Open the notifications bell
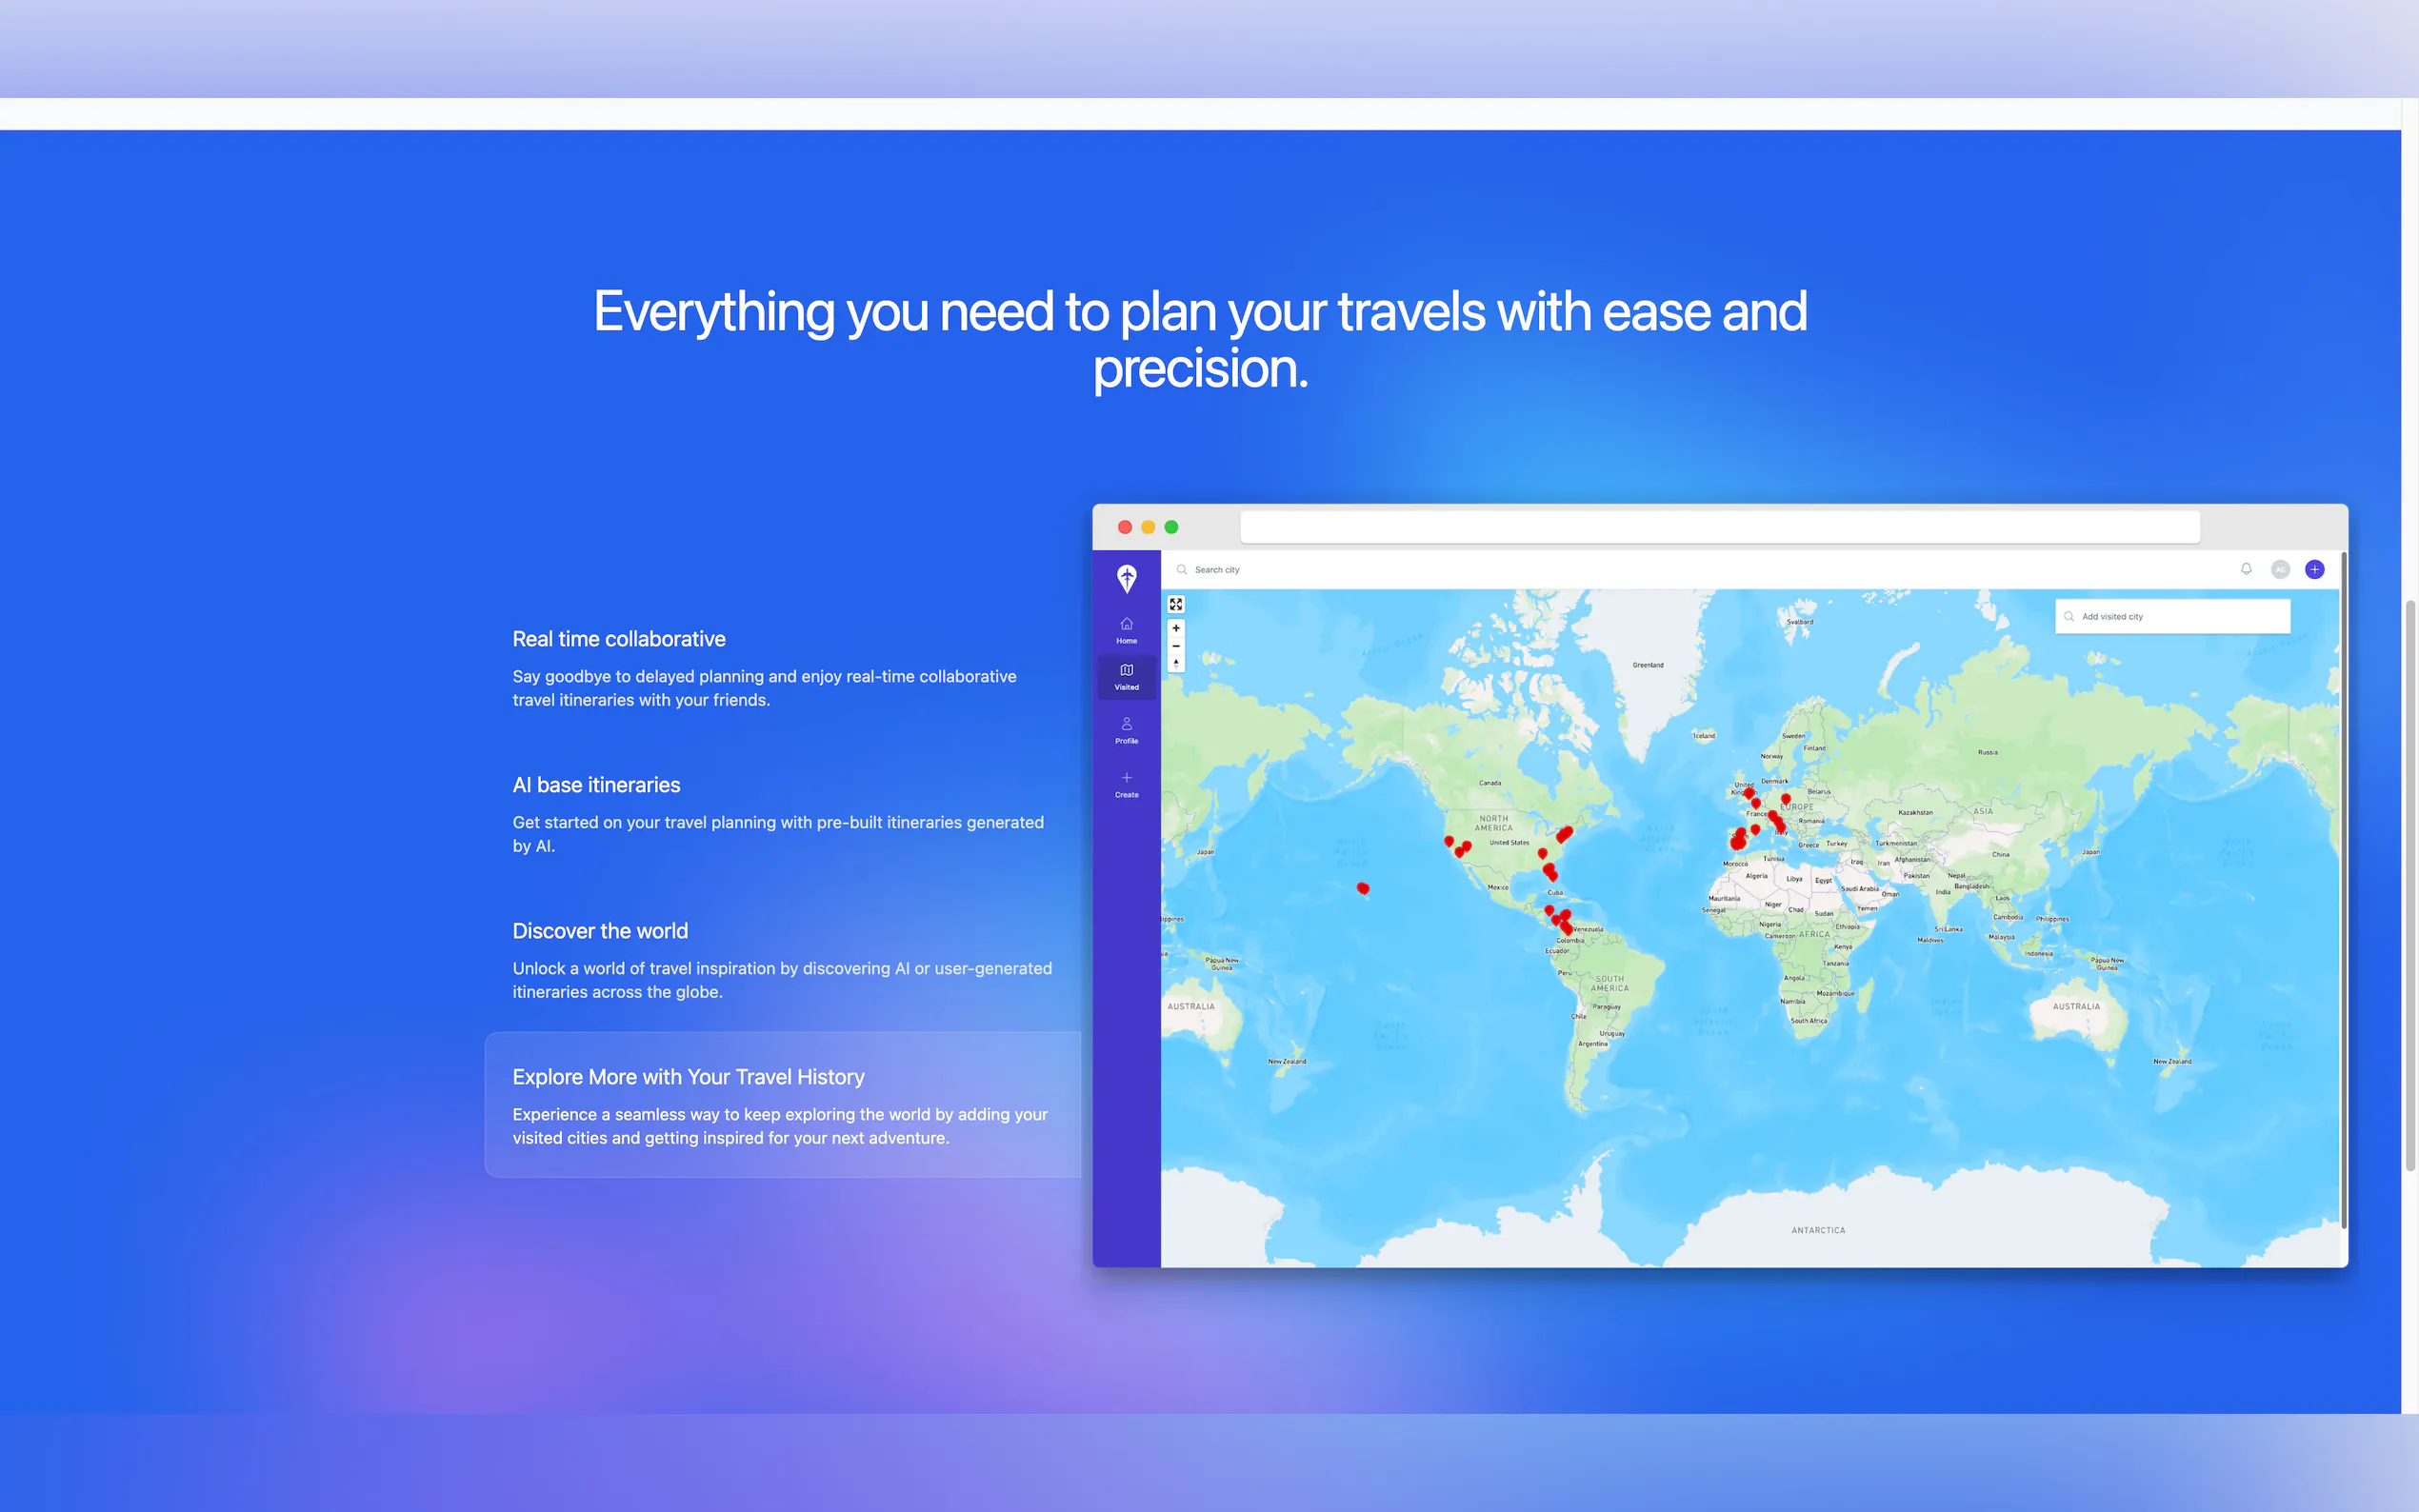Screen dimensions: 2419x1512 2246,569
